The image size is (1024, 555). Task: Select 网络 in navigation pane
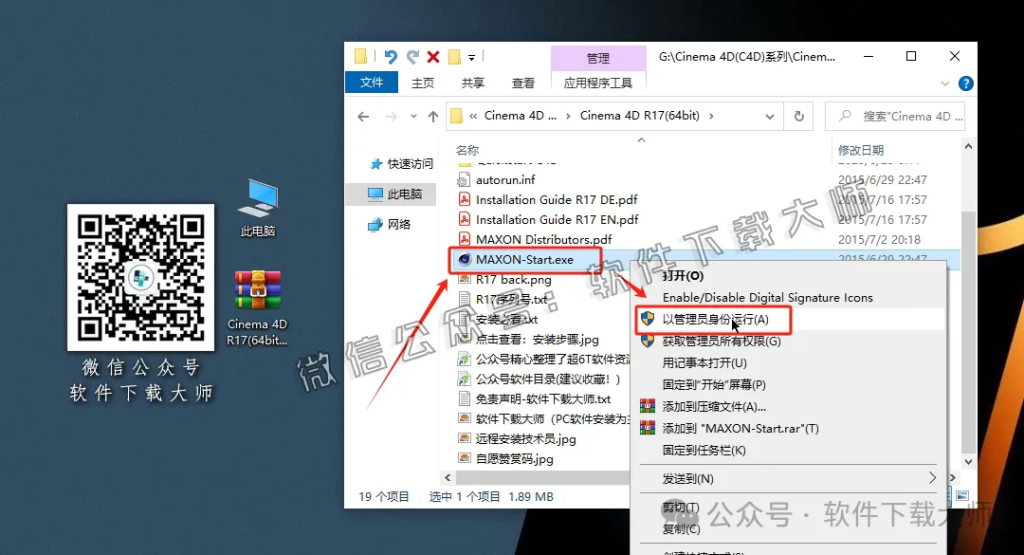pyautogui.click(x=390, y=225)
